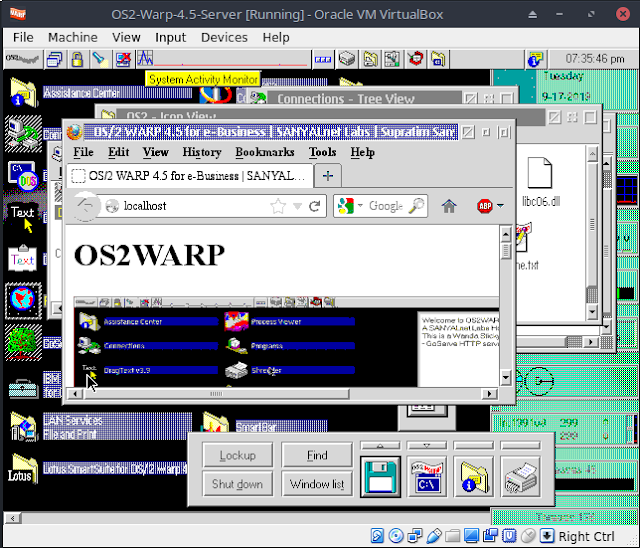Click the Firefox horizontal scrollbar thumb
This screenshot has height=548, width=640.
click(x=216, y=393)
